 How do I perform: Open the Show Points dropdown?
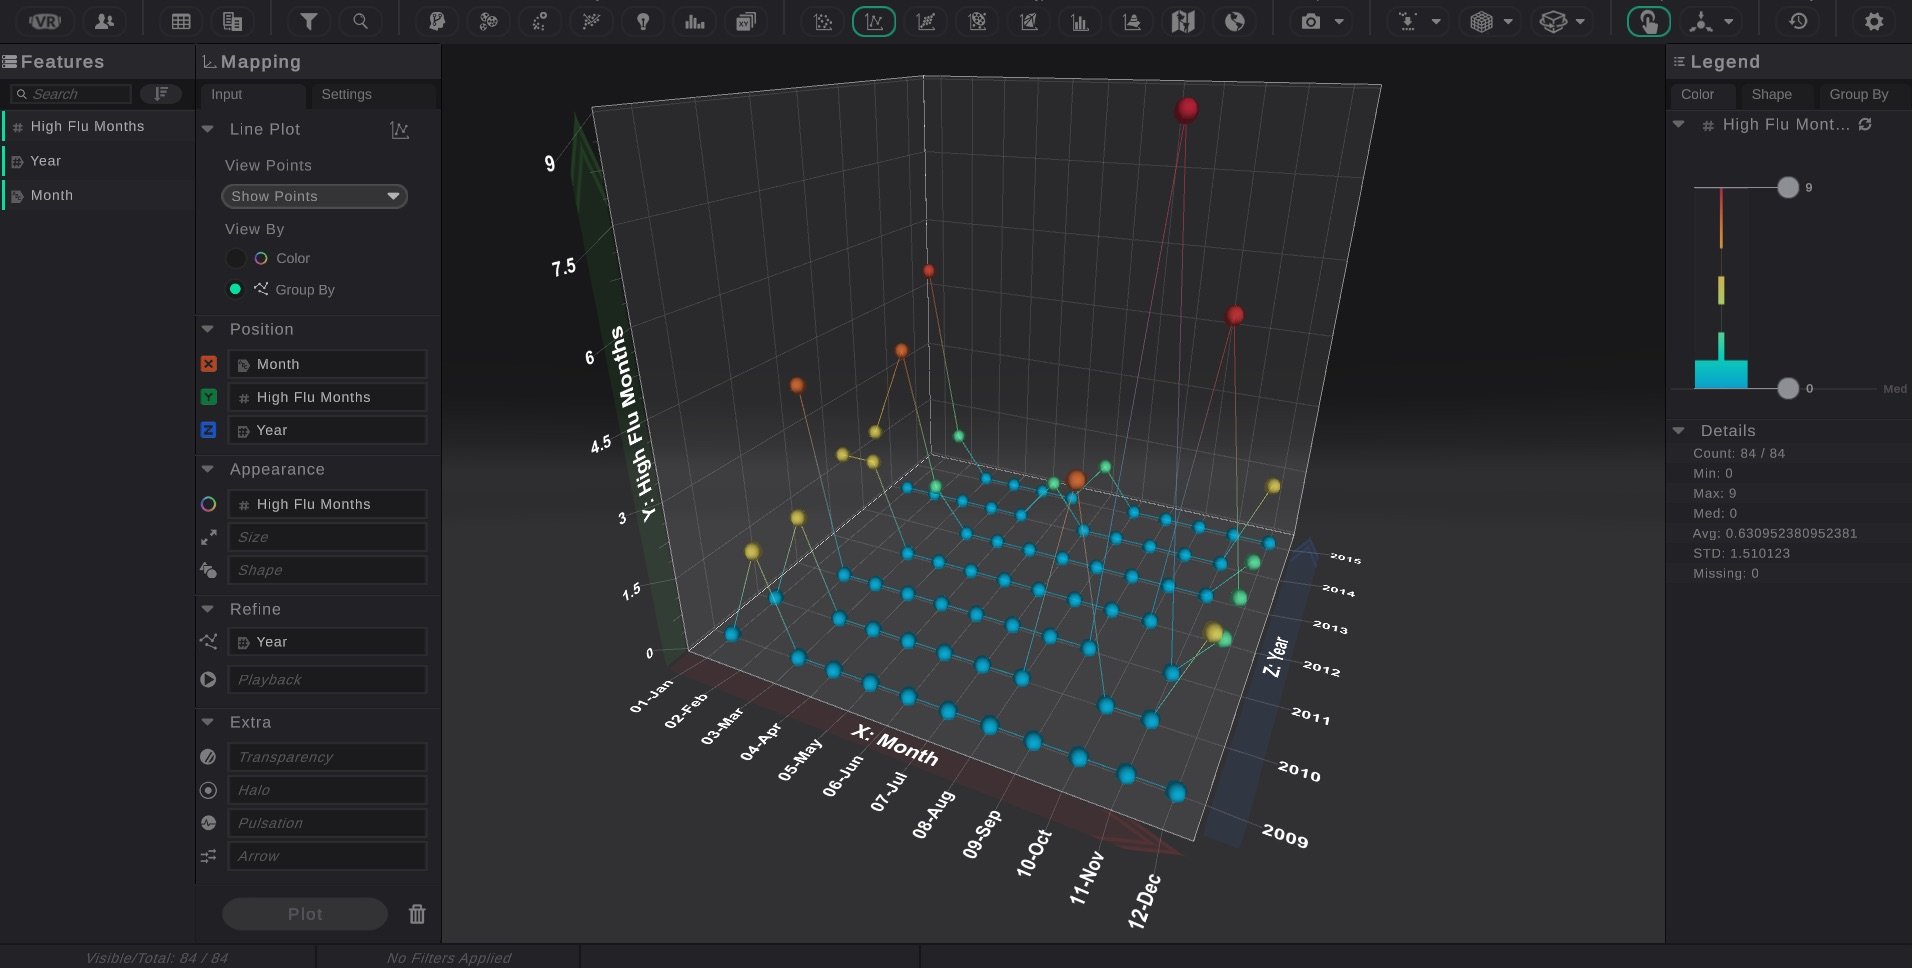pyautogui.click(x=314, y=196)
